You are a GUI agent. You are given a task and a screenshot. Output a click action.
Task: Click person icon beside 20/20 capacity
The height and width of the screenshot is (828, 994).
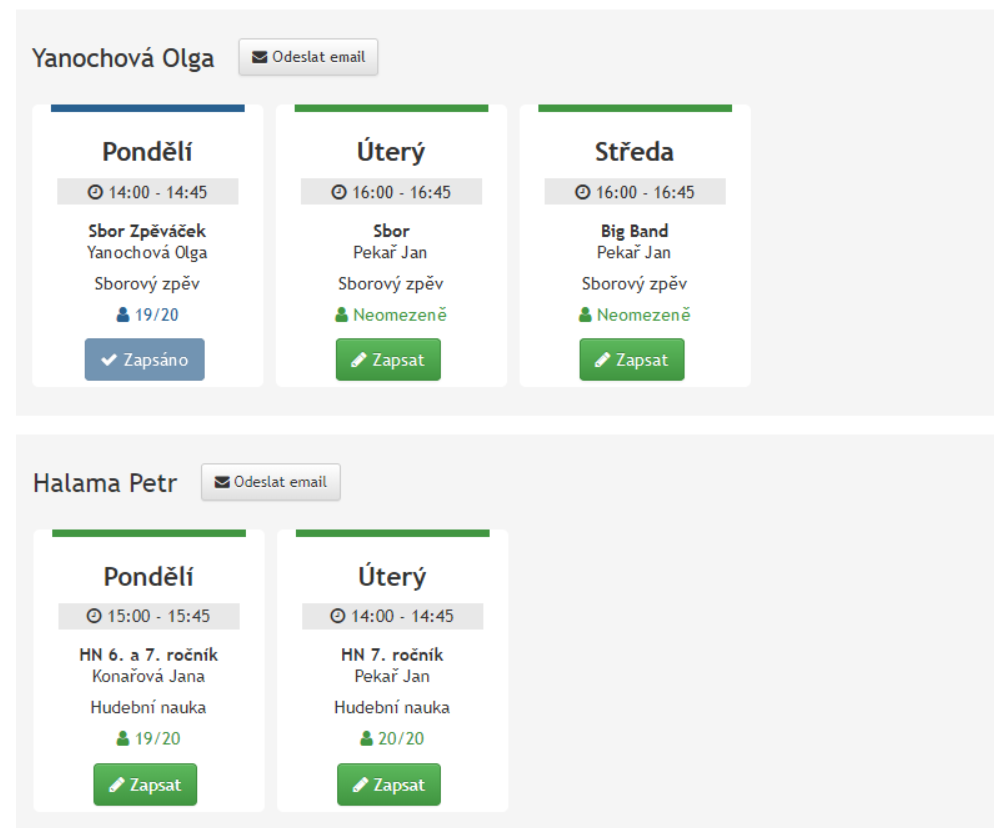point(367,739)
